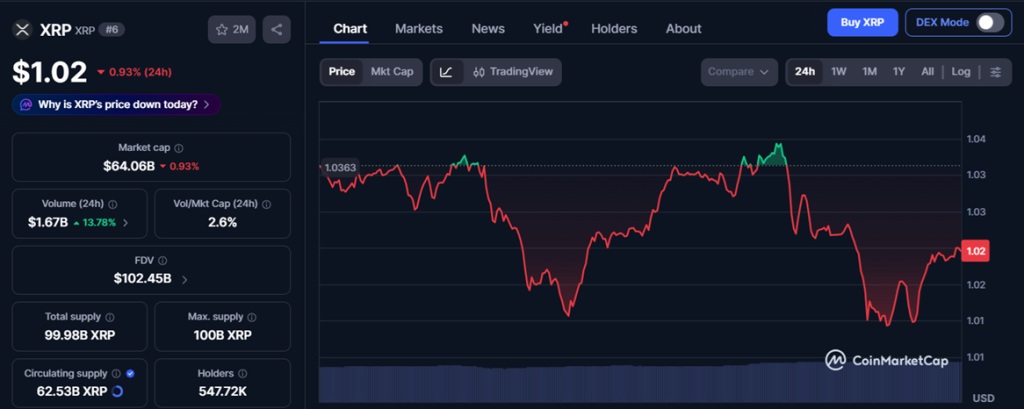This screenshot has width=1024, height=409.
Task: Click the volume bars below chart
Action: 640,382
